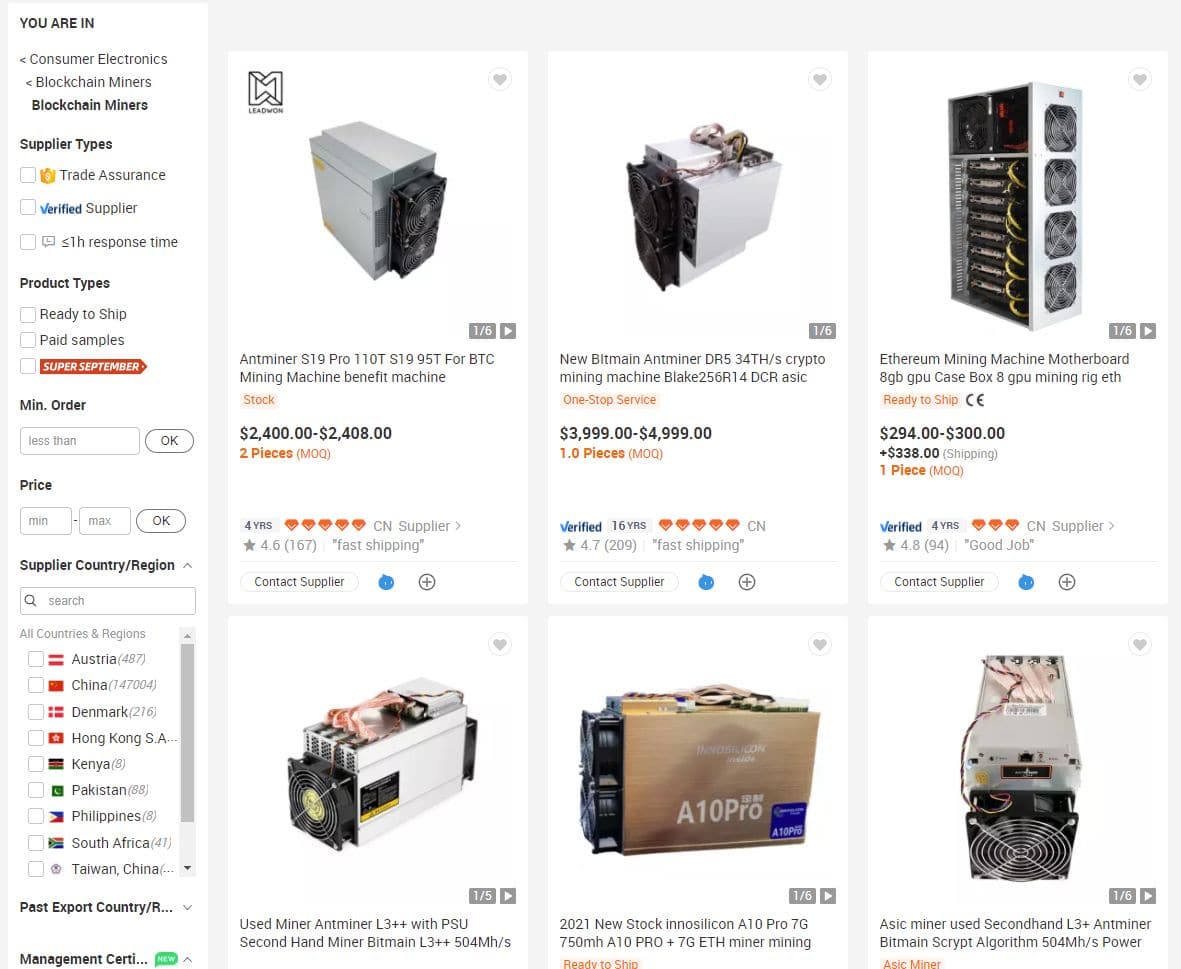1181x969 pixels.
Task: Favorite the innosilicon A10 Pro listing
Action: click(819, 644)
